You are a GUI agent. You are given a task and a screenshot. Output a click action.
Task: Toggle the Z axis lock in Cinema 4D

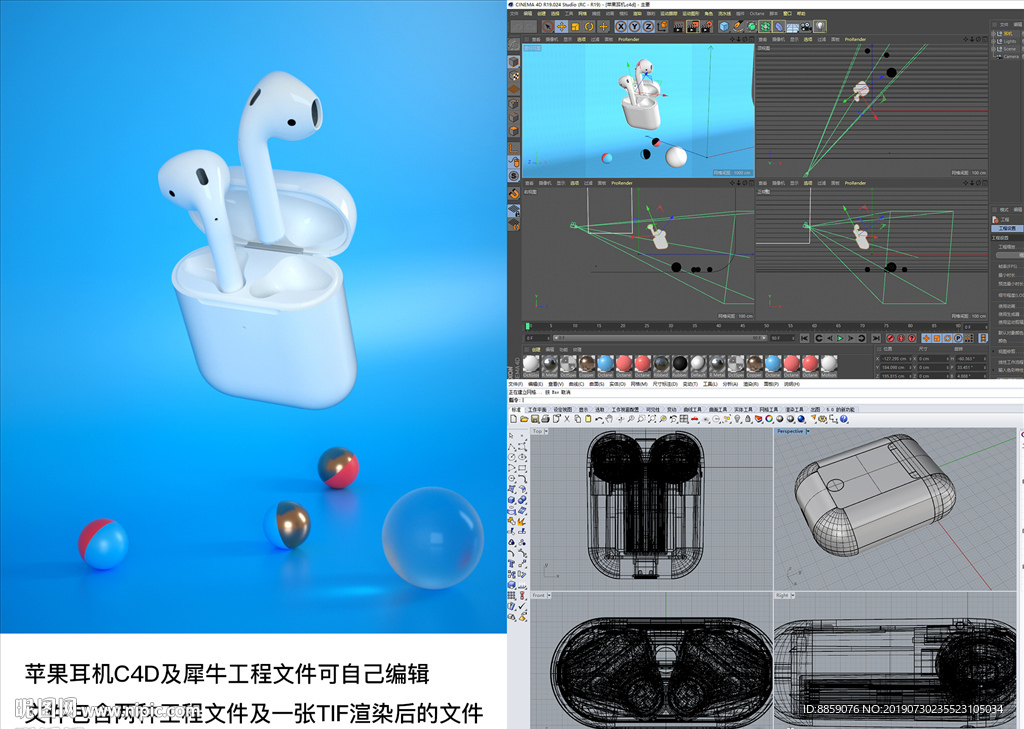click(648, 26)
